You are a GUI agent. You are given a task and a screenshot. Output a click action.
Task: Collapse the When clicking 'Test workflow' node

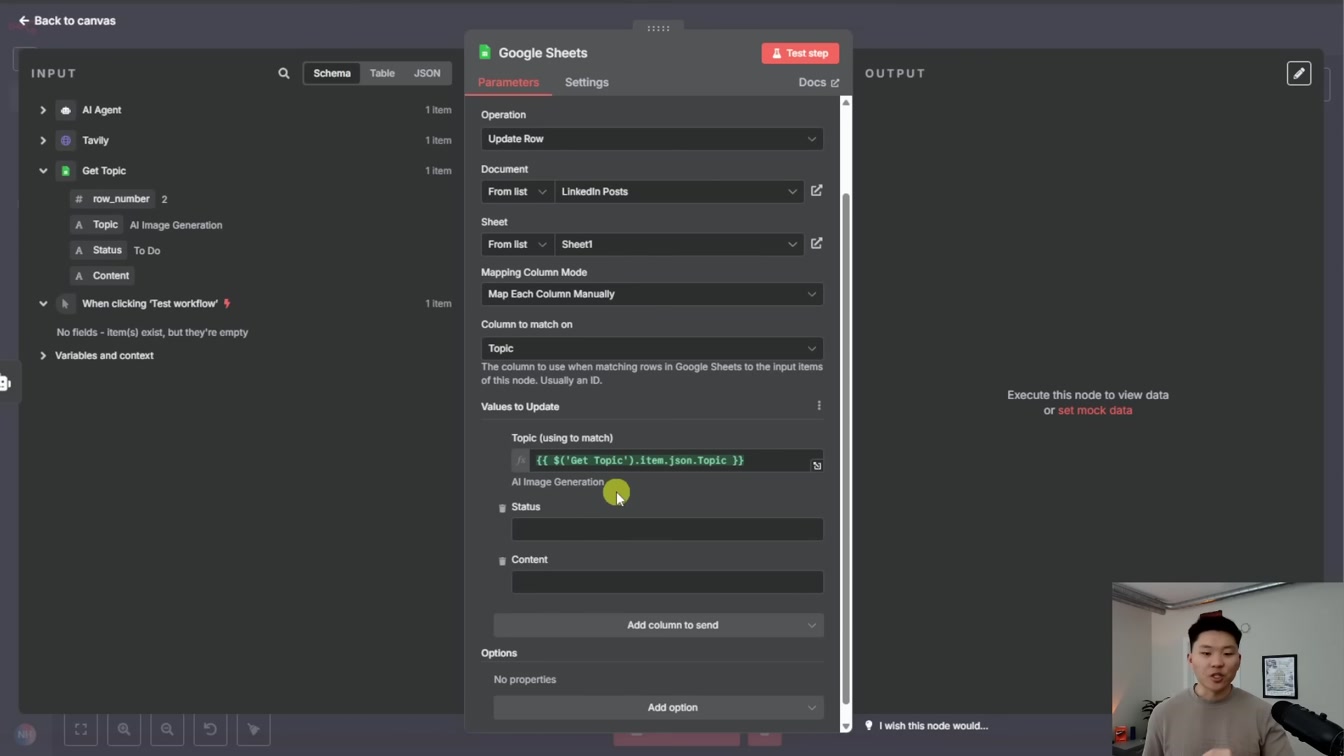click(43, 304)
